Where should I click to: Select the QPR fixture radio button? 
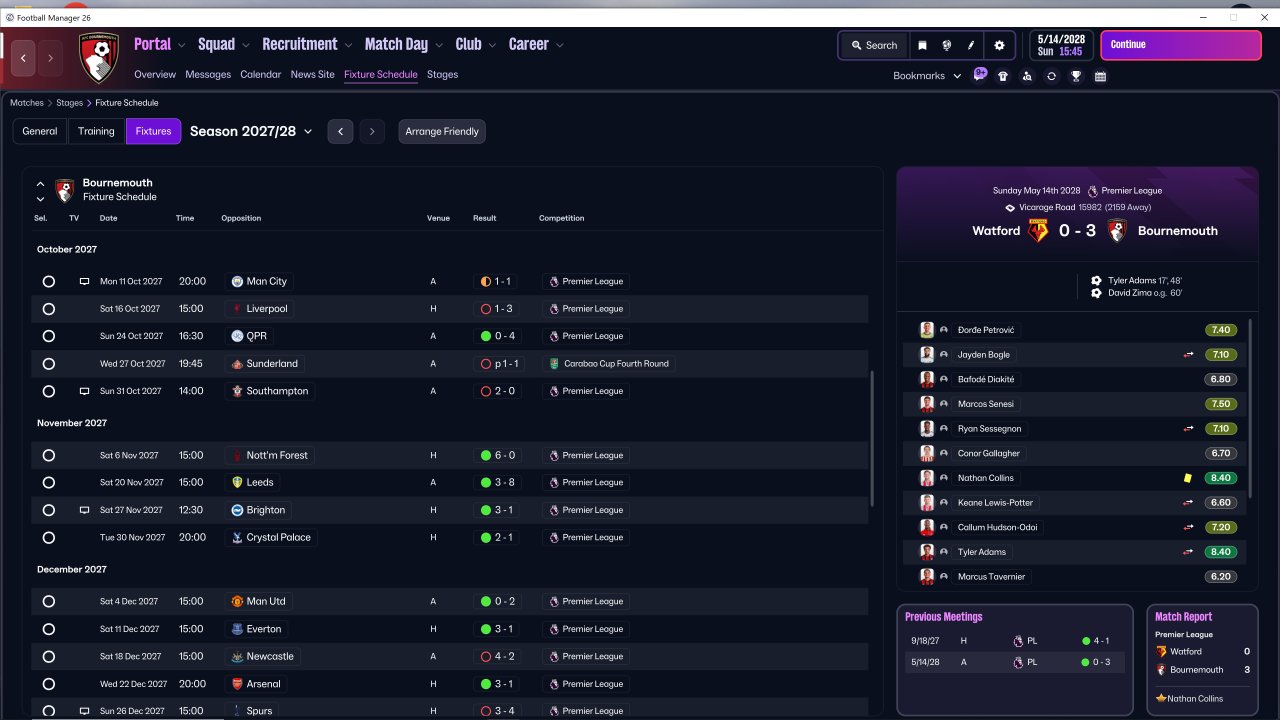(x=48, y=336)
